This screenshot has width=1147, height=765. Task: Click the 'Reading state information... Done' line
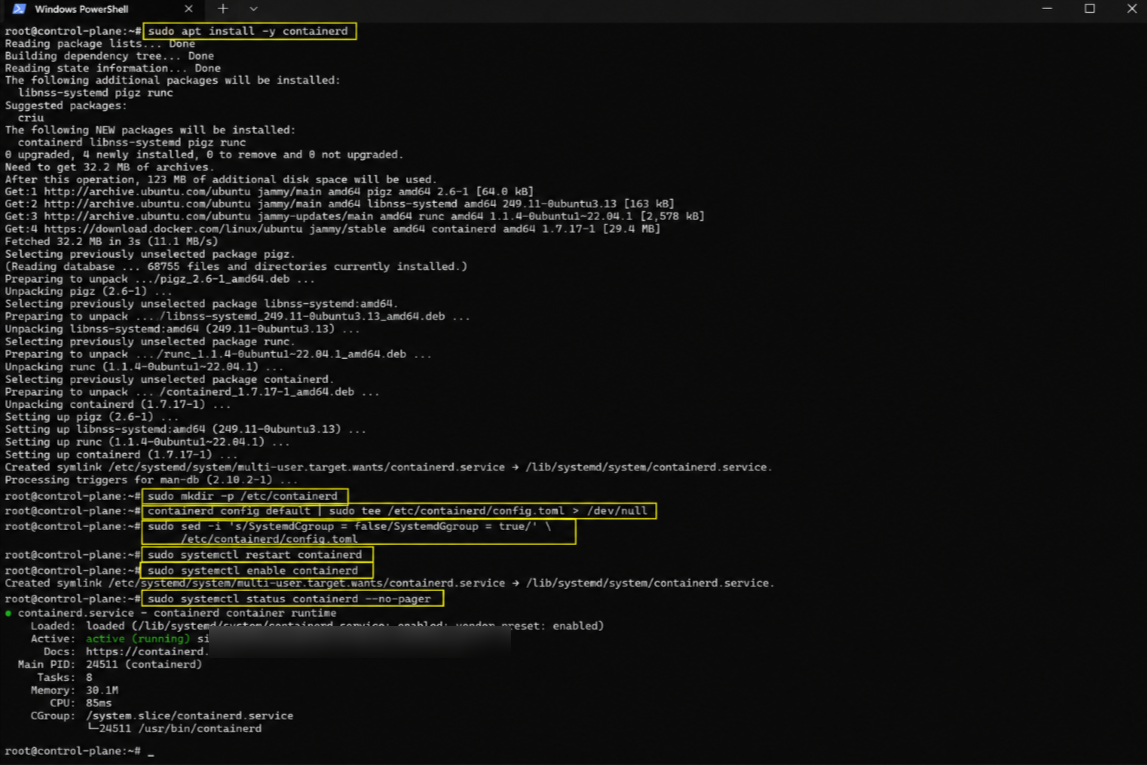point(113,69)
